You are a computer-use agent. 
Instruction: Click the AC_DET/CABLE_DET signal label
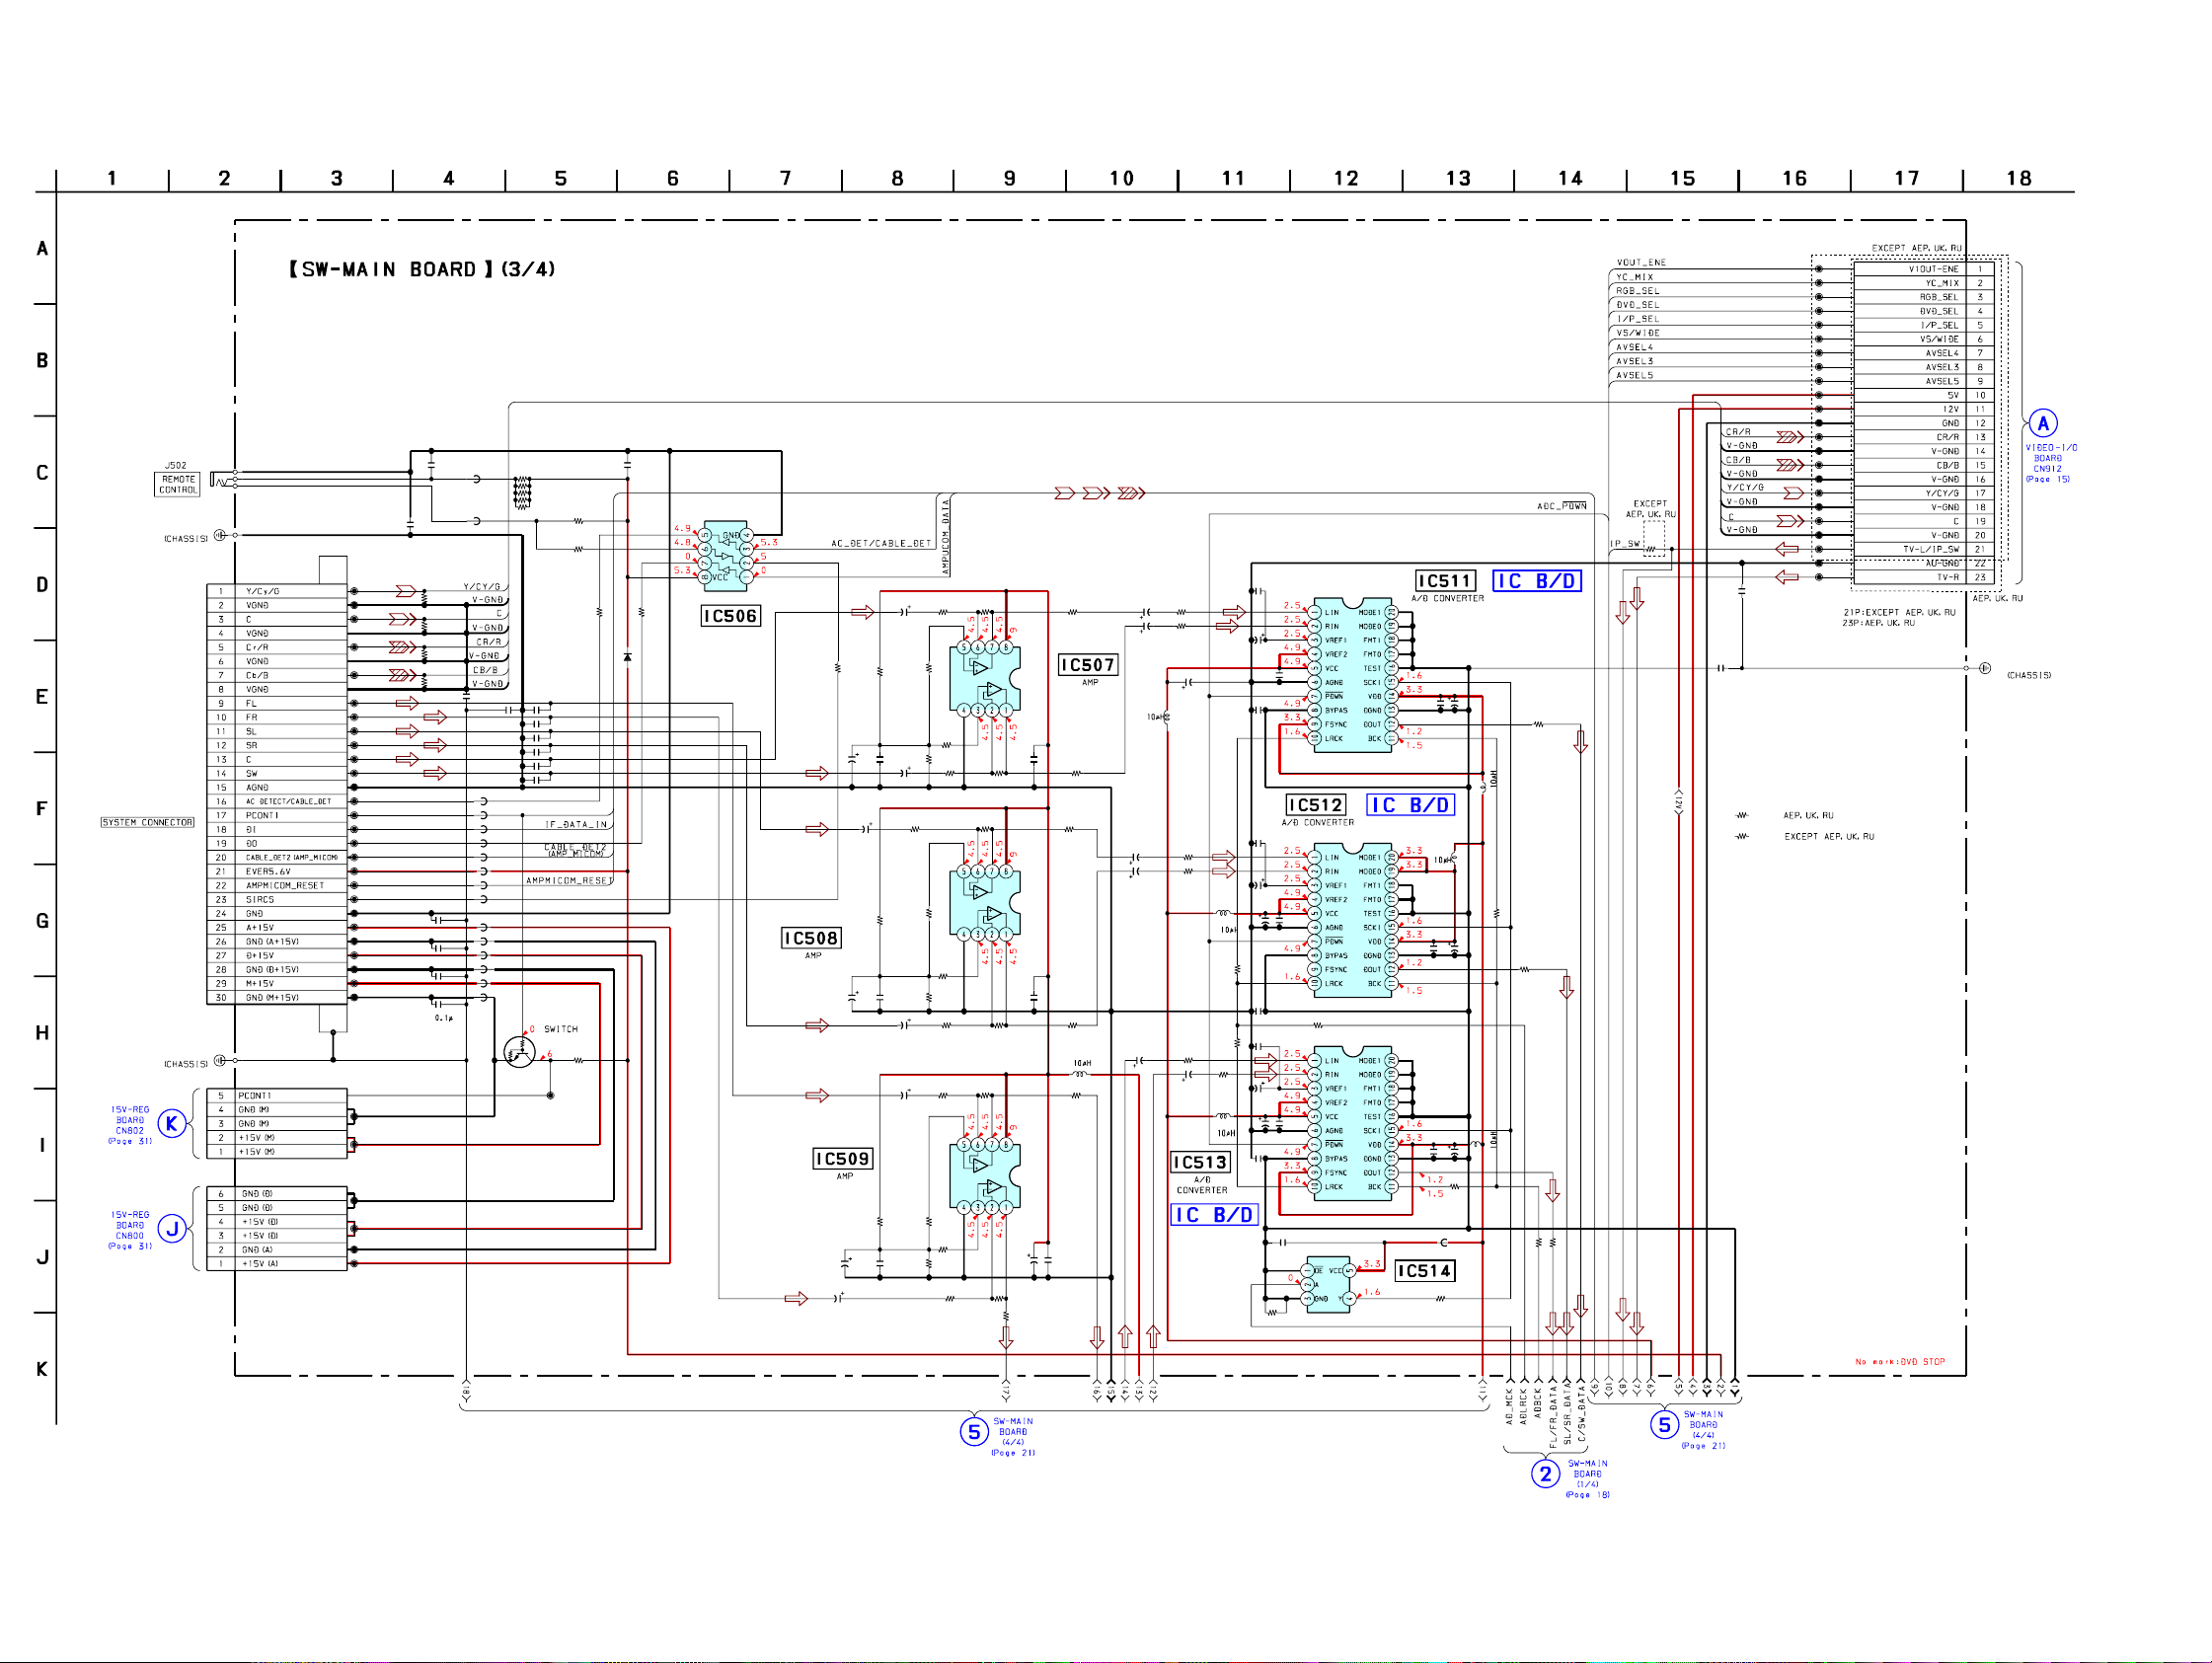tap(881, 544)
